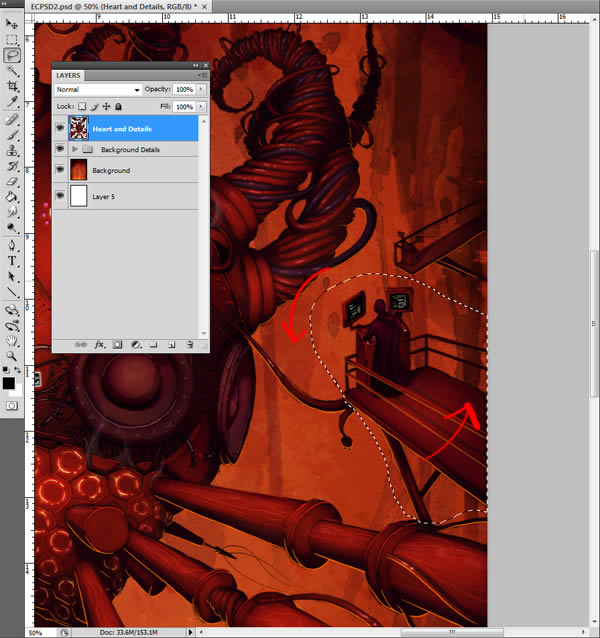Select the Hand tool
Image resolution: width=600 pixels, height=638 pixels.
(x=11, y=341)
